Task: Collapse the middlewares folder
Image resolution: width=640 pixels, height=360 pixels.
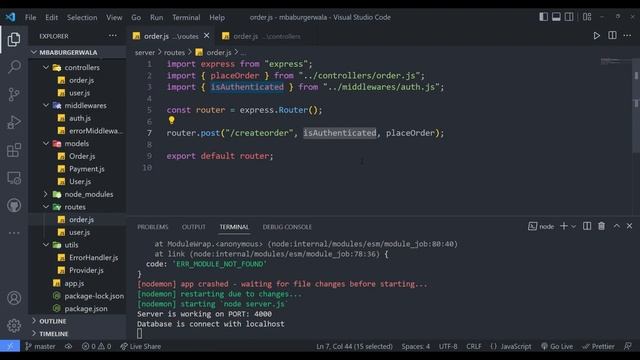Action: pos(78,105)
